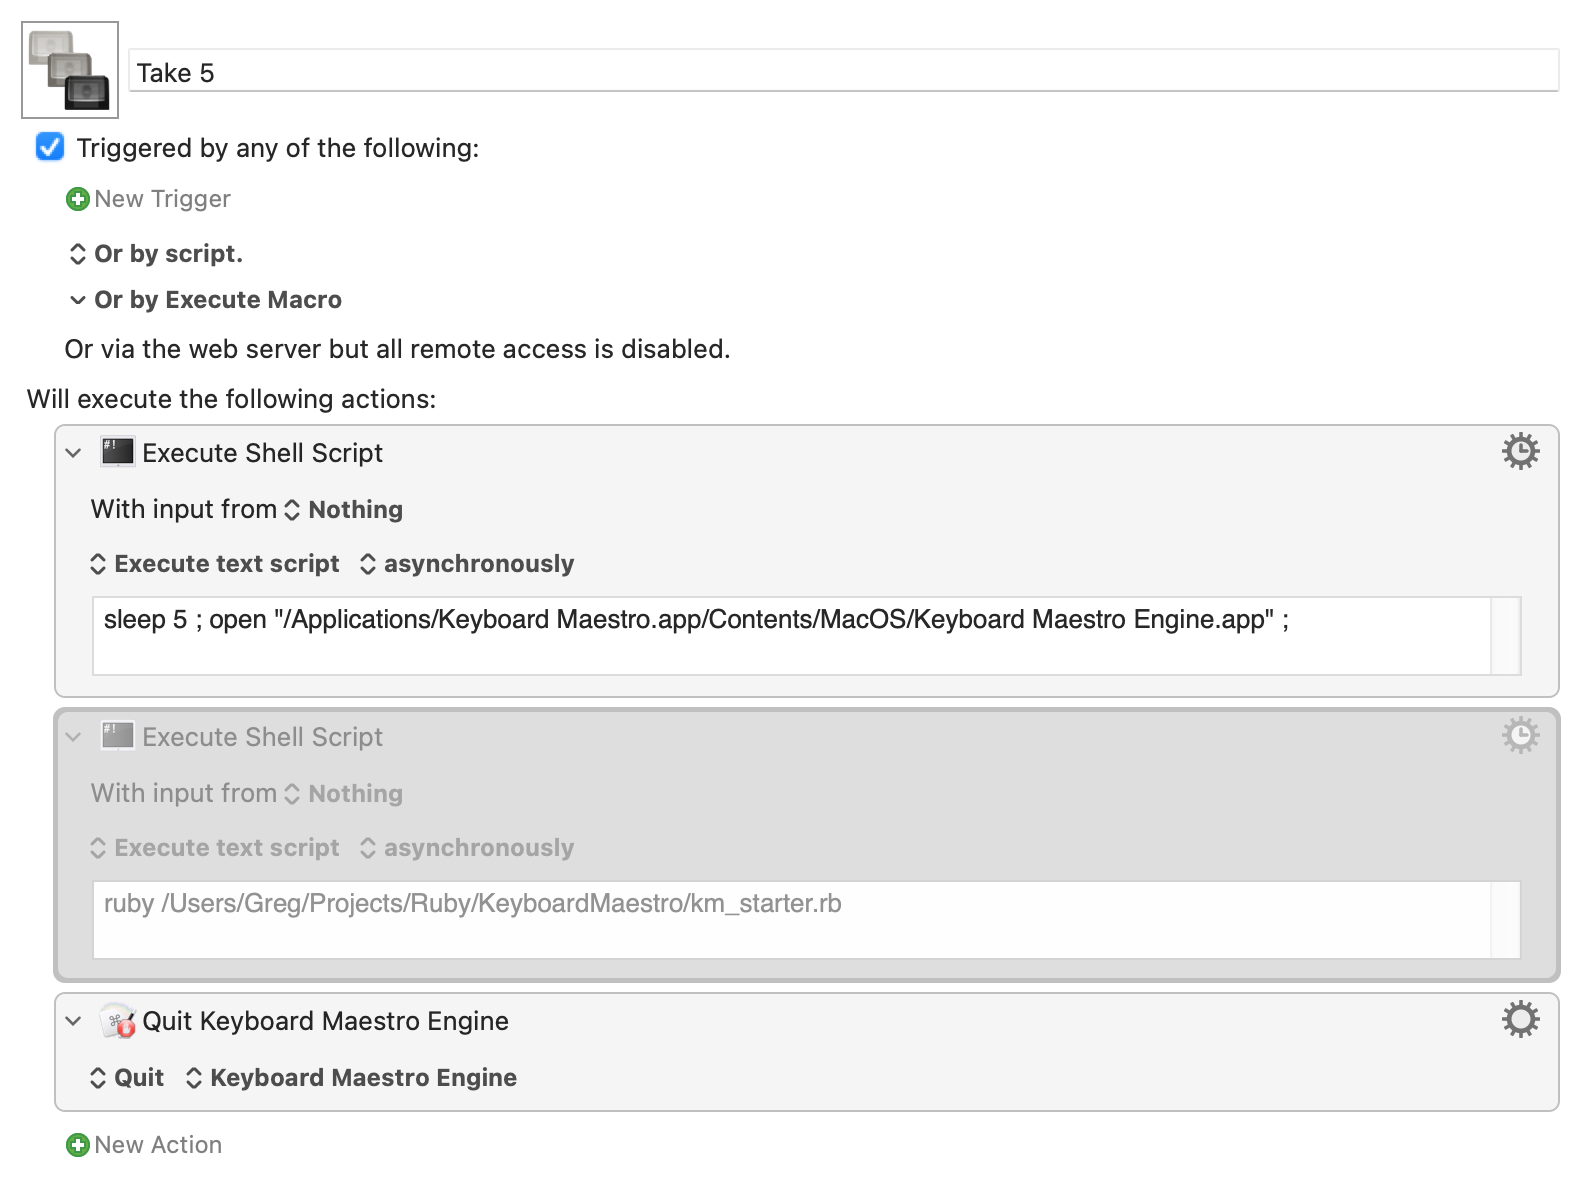Select the first Execute Shell Script title

point(262,453)
